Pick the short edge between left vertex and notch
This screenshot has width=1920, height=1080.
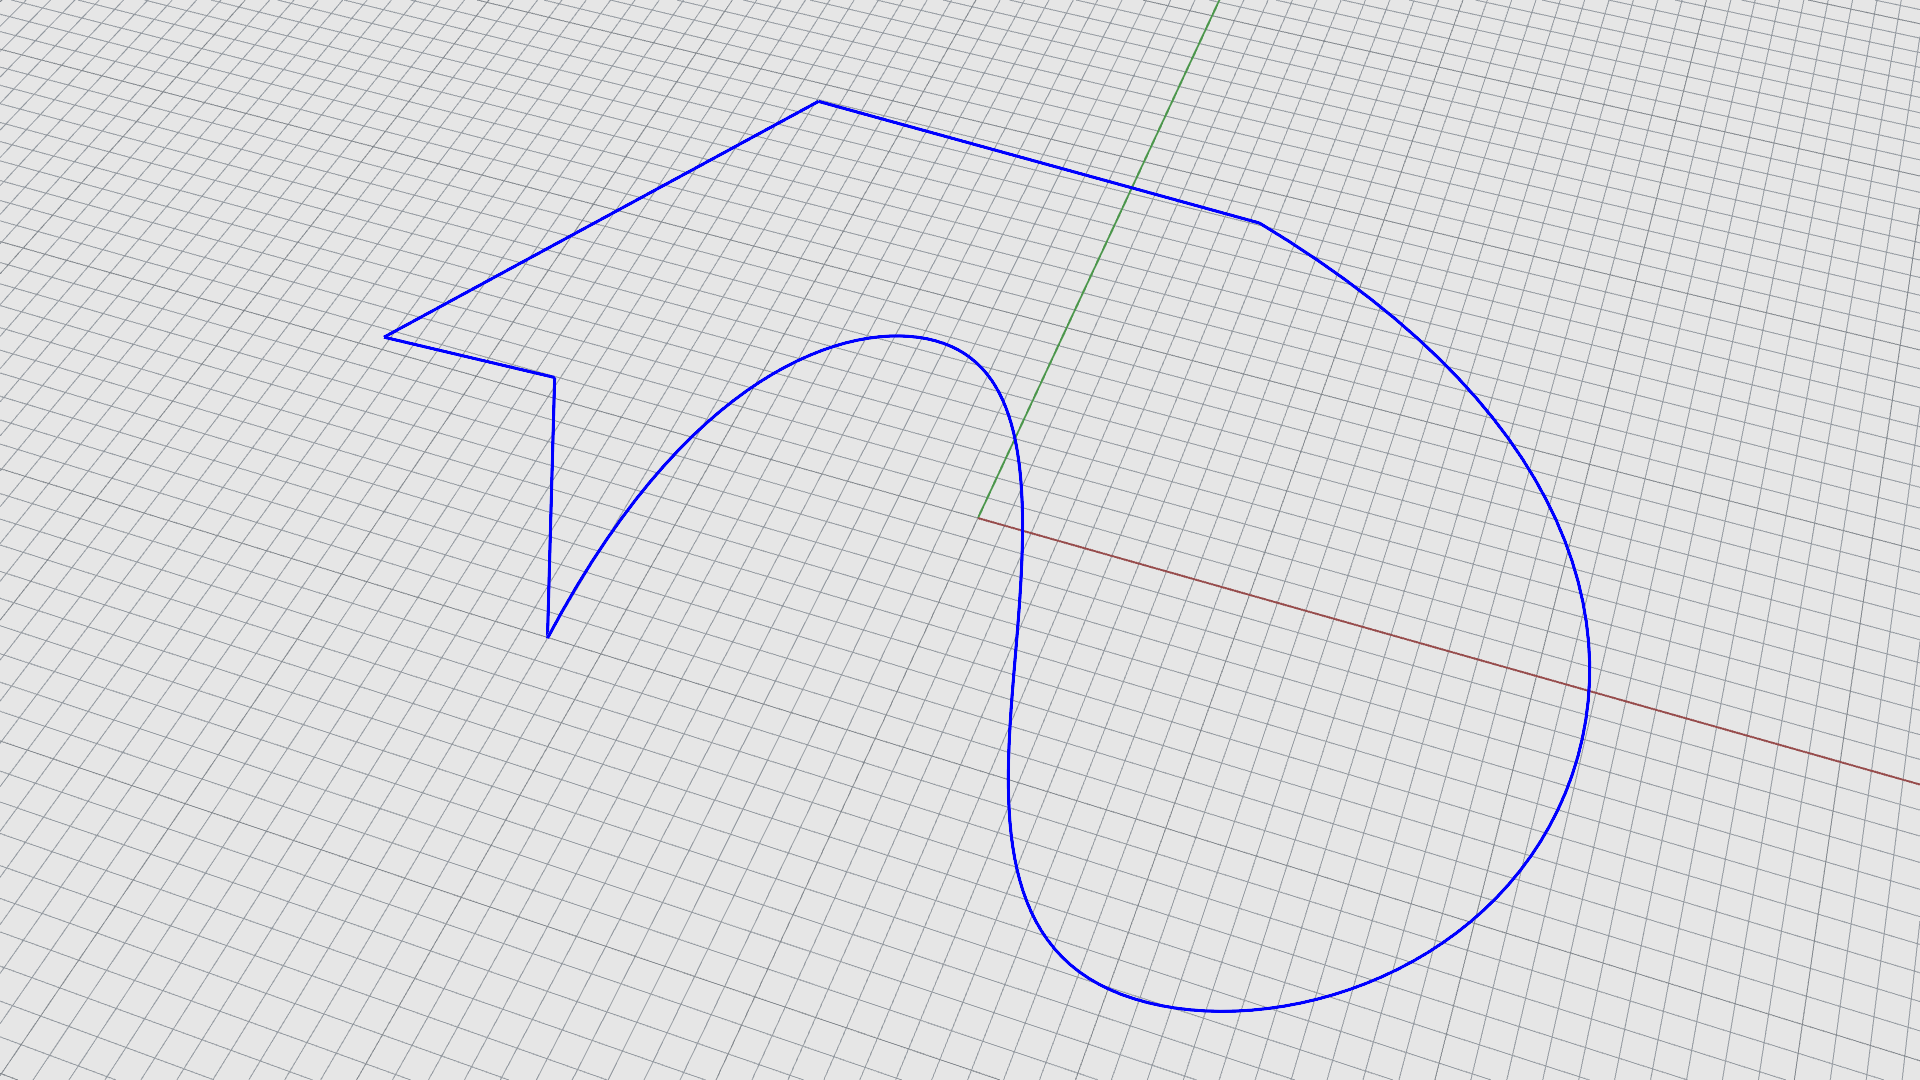point(470,357)
